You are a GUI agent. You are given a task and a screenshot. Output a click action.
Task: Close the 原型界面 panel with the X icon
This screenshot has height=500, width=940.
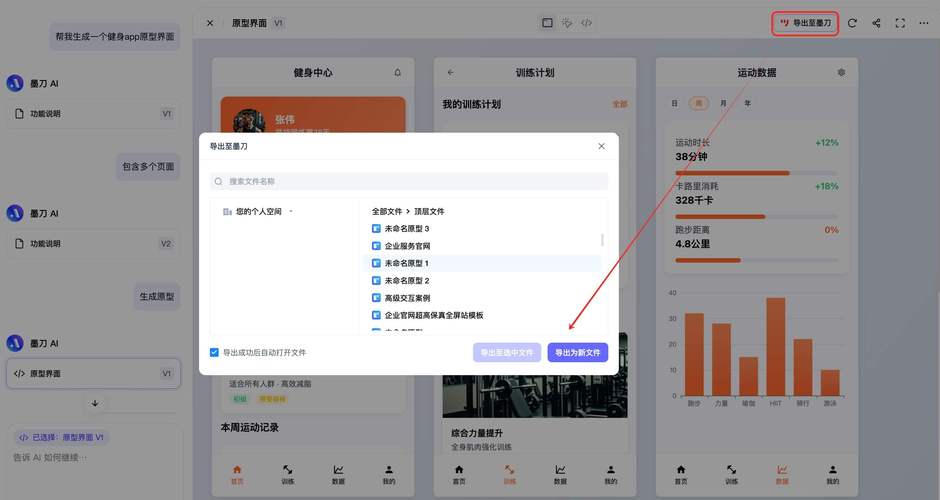pos(210,23)
